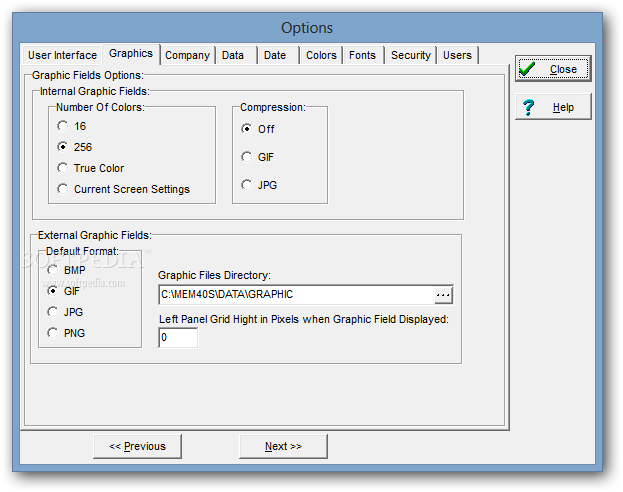
Task: Choose GIF as default format
Action: click(64, 291)
